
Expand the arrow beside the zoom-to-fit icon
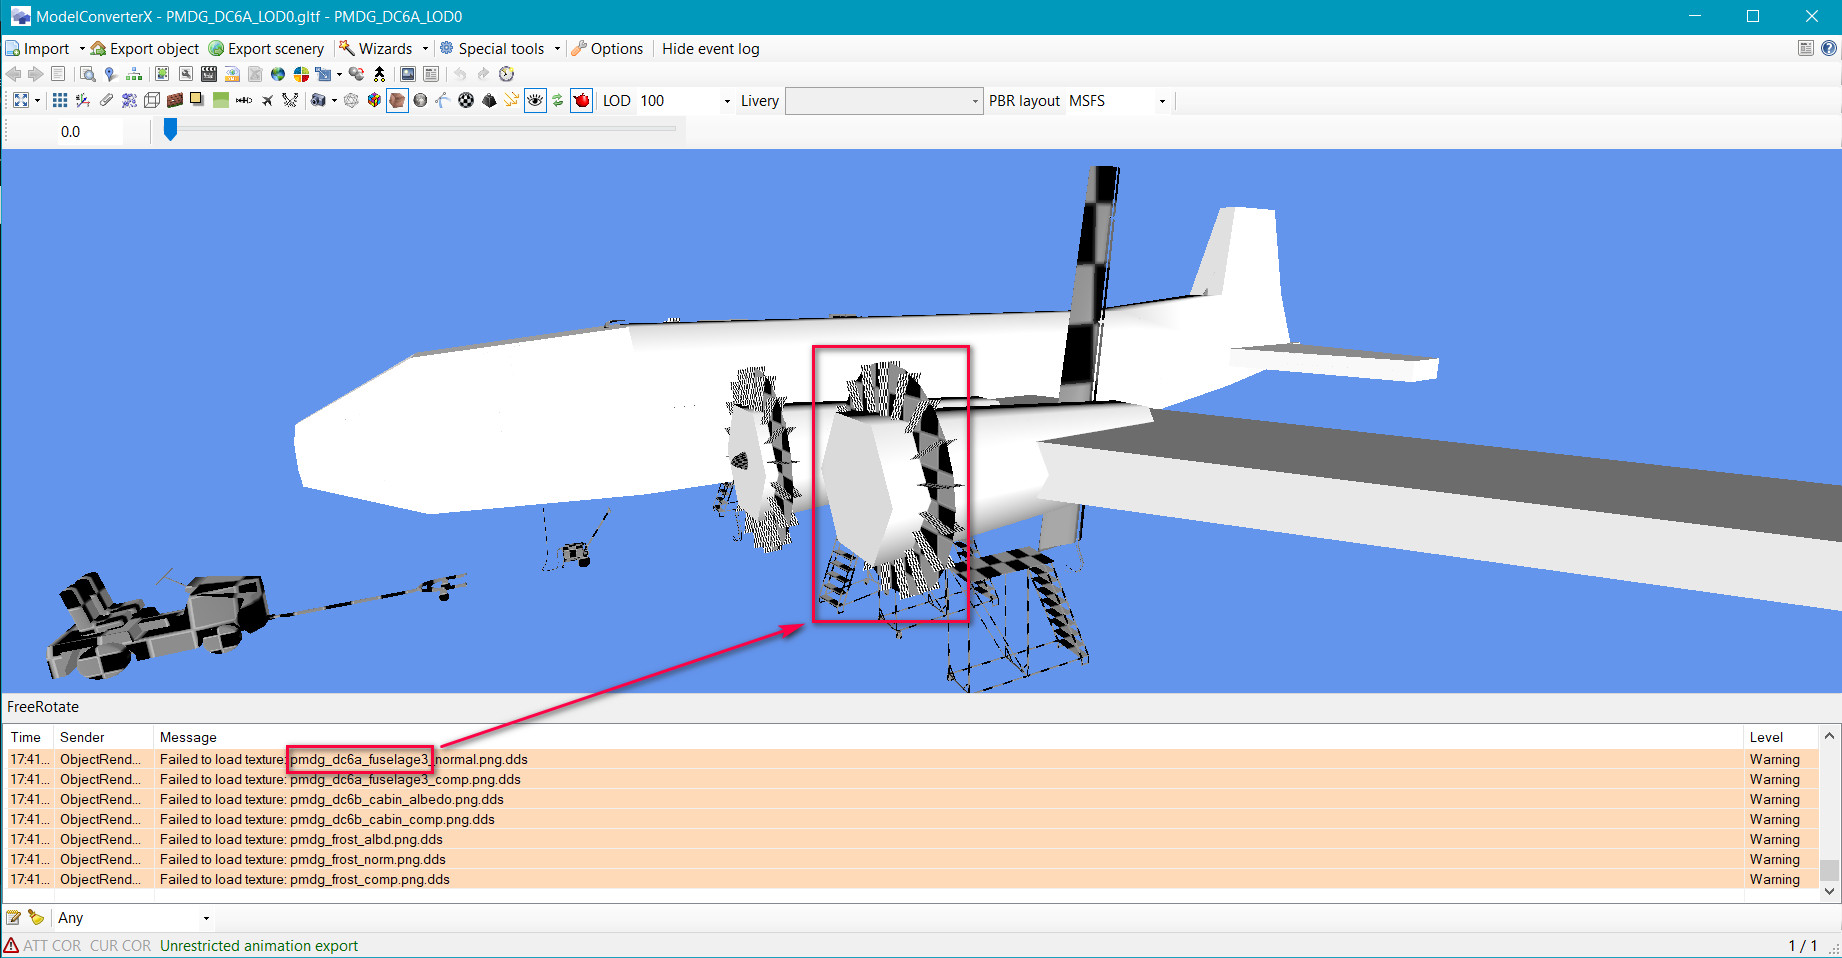point(38,101)
